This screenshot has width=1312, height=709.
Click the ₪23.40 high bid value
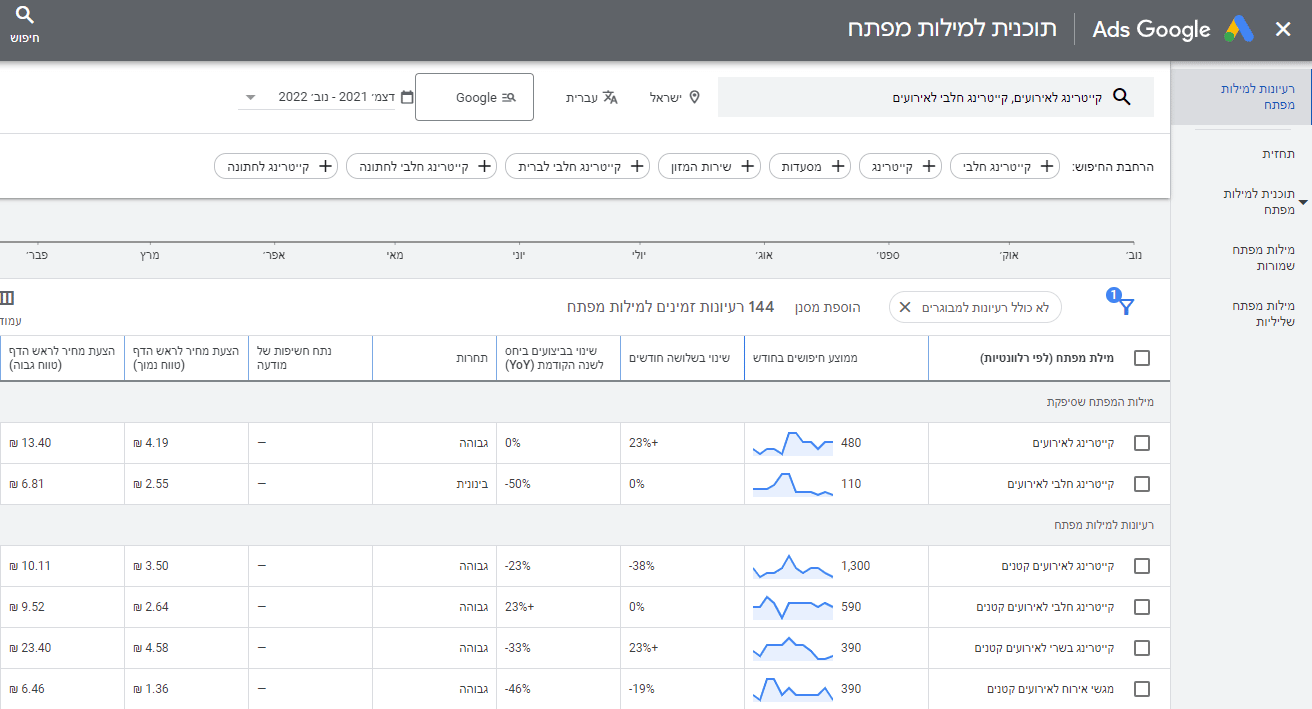[30, 648]
